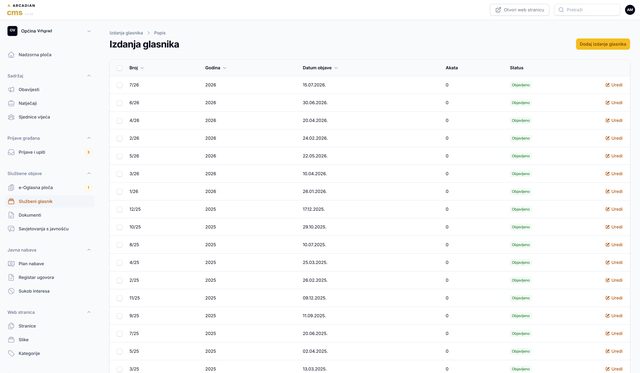Collapse the Sadržaj sidebar section

click(x=89, y=76)
